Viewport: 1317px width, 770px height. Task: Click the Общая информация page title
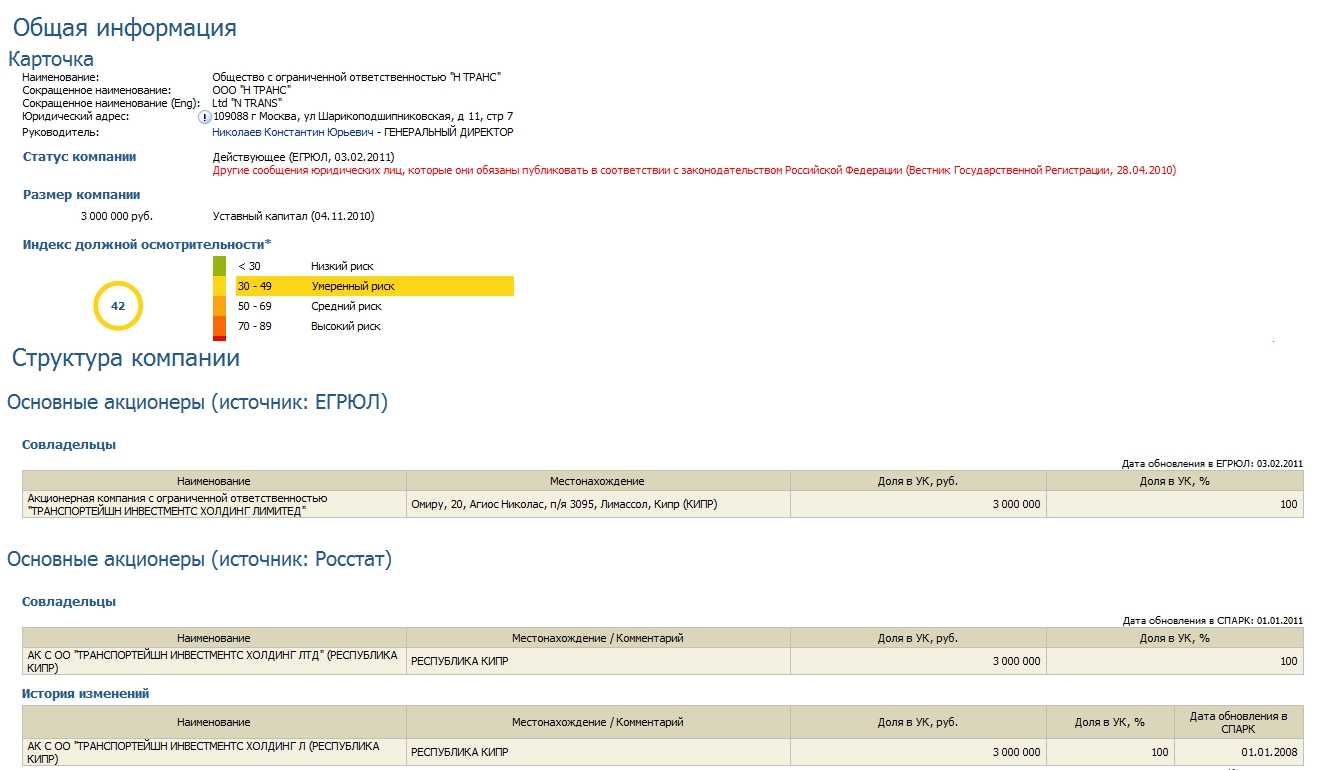pos(124,27)
